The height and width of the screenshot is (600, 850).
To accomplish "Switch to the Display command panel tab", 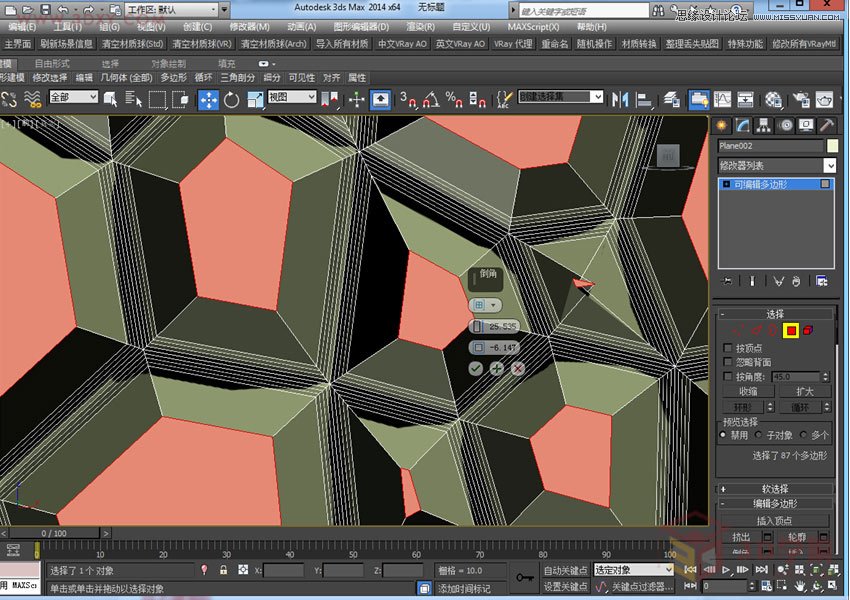I will point(806,126).
